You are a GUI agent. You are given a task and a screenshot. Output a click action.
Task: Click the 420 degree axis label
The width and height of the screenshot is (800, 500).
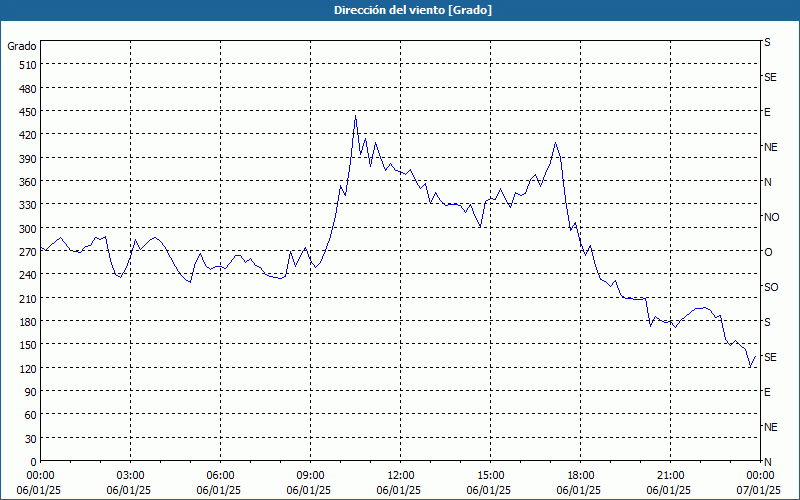(x=28, y=135)
